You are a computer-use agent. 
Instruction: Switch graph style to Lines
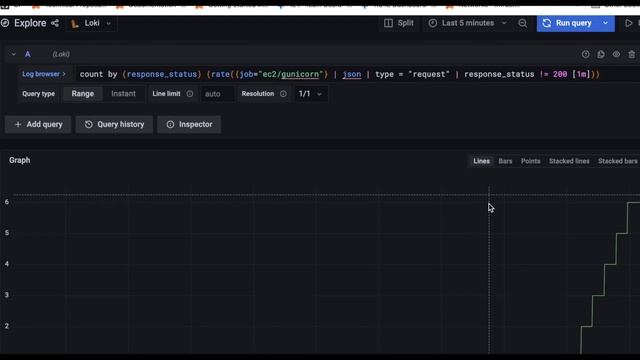[481, 161]
